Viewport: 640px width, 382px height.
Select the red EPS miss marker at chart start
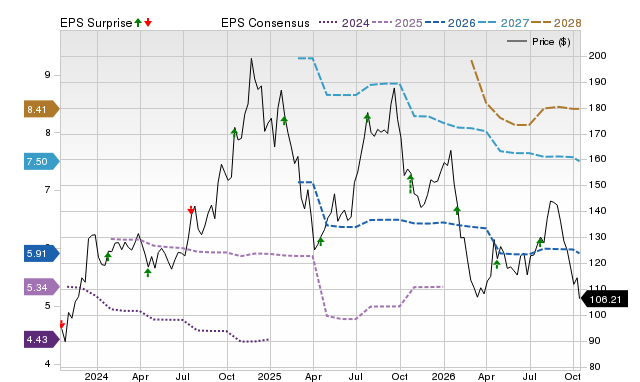tap(62, 324)
